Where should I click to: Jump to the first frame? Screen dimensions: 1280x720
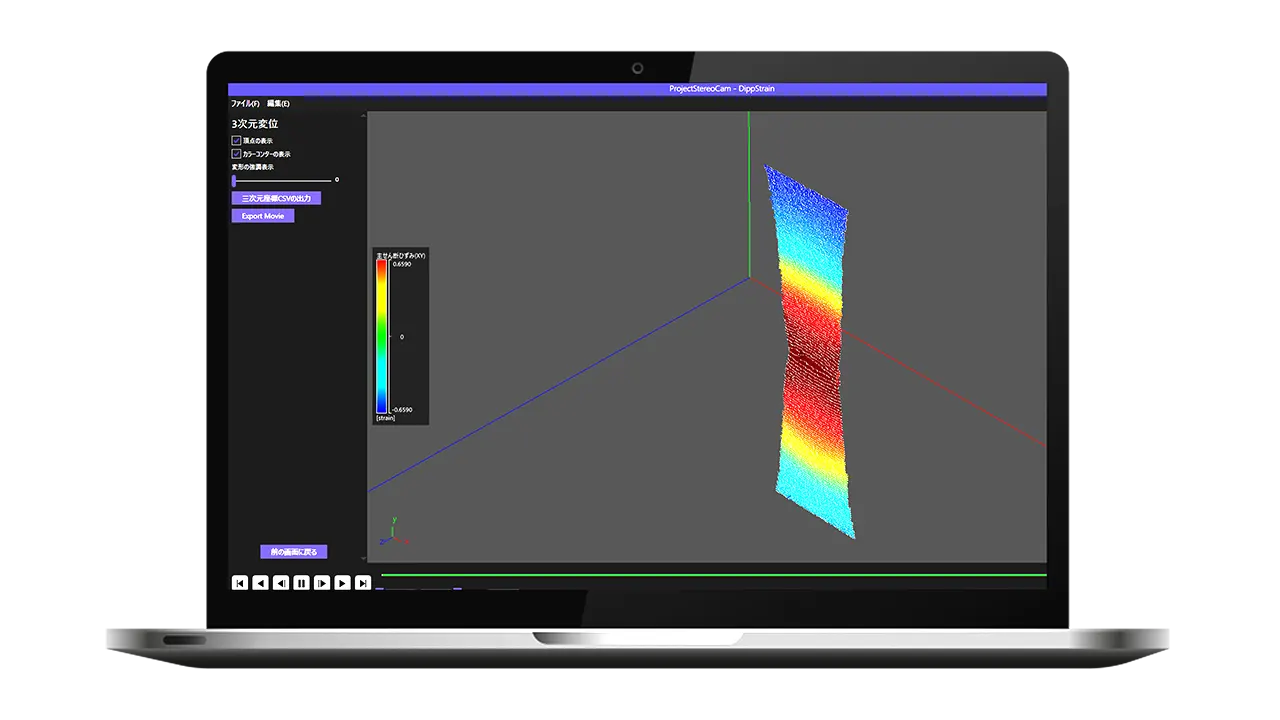click(240, 582)
